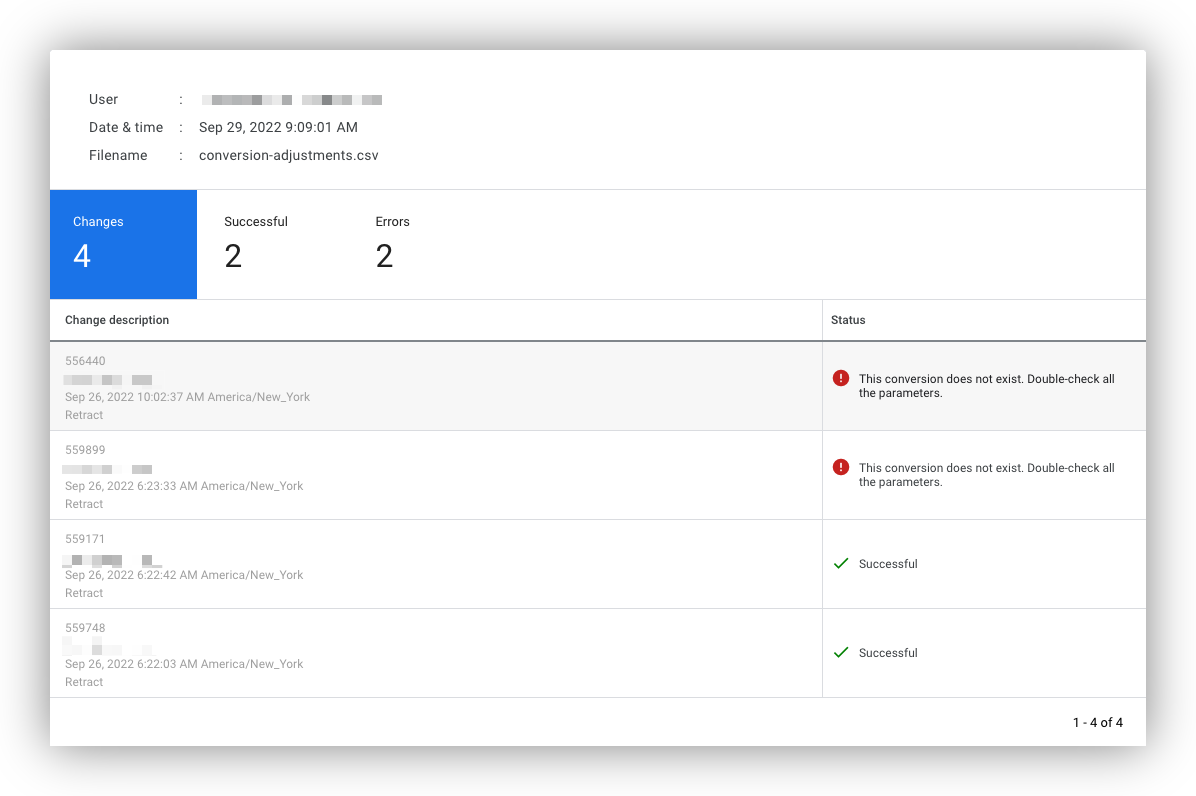
Task: Click Retract under conversion 559899
Action: coord(84,505)
